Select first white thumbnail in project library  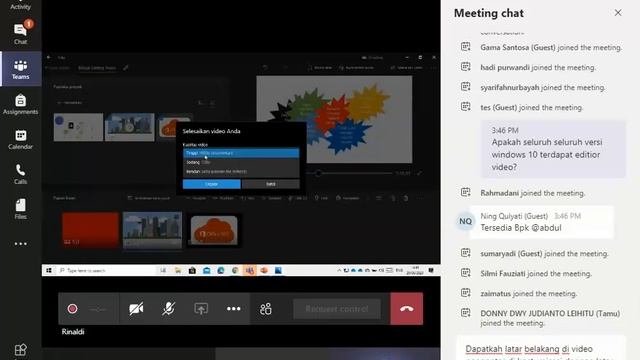(78, 127)
